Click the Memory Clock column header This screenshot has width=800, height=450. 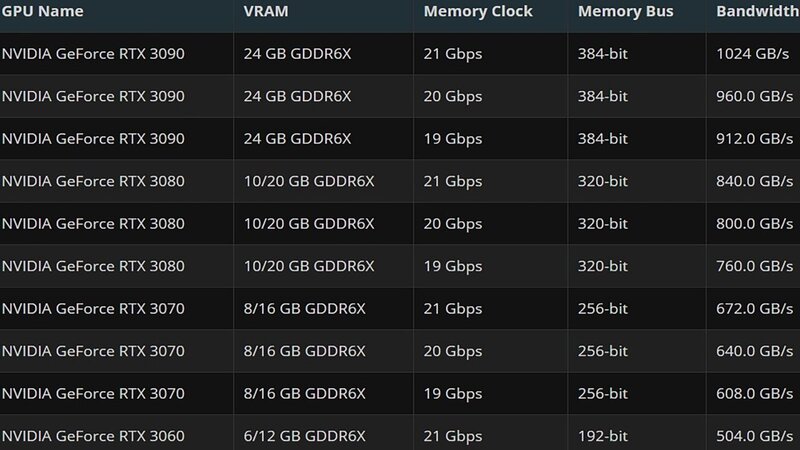coord(478,11)
